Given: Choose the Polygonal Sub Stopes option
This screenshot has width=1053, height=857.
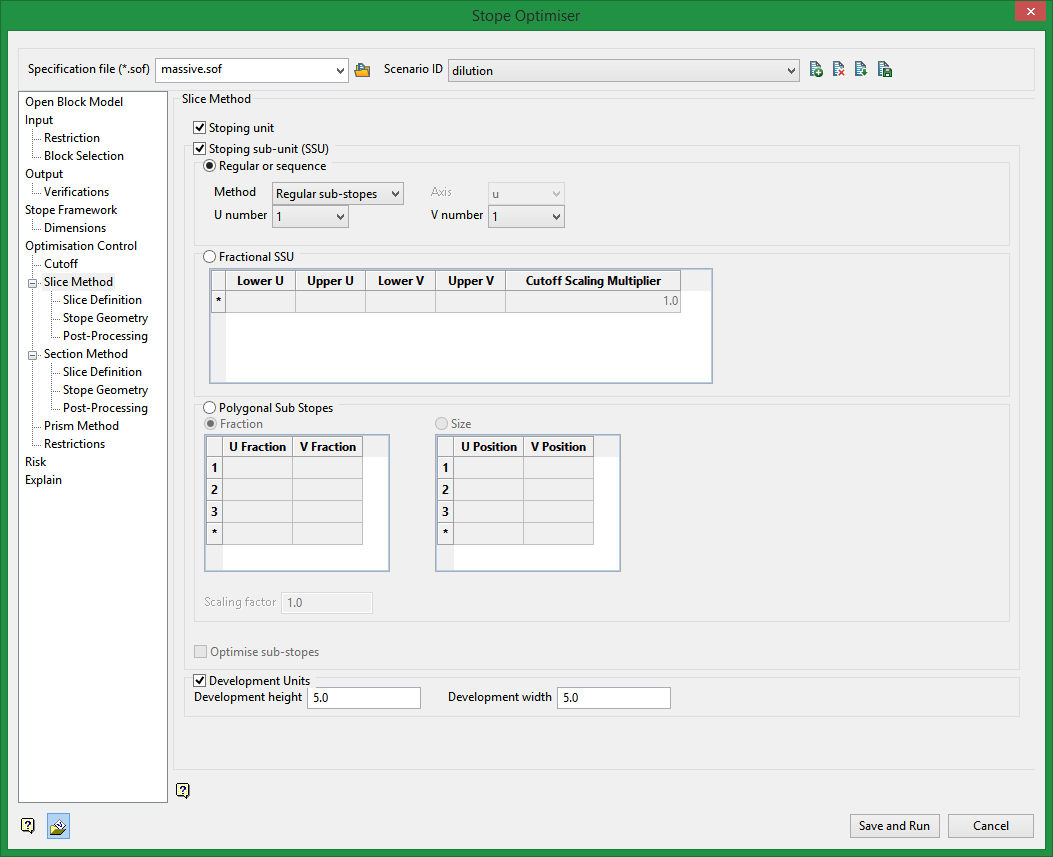Looking at the screenshot, I should coord(210,408).
